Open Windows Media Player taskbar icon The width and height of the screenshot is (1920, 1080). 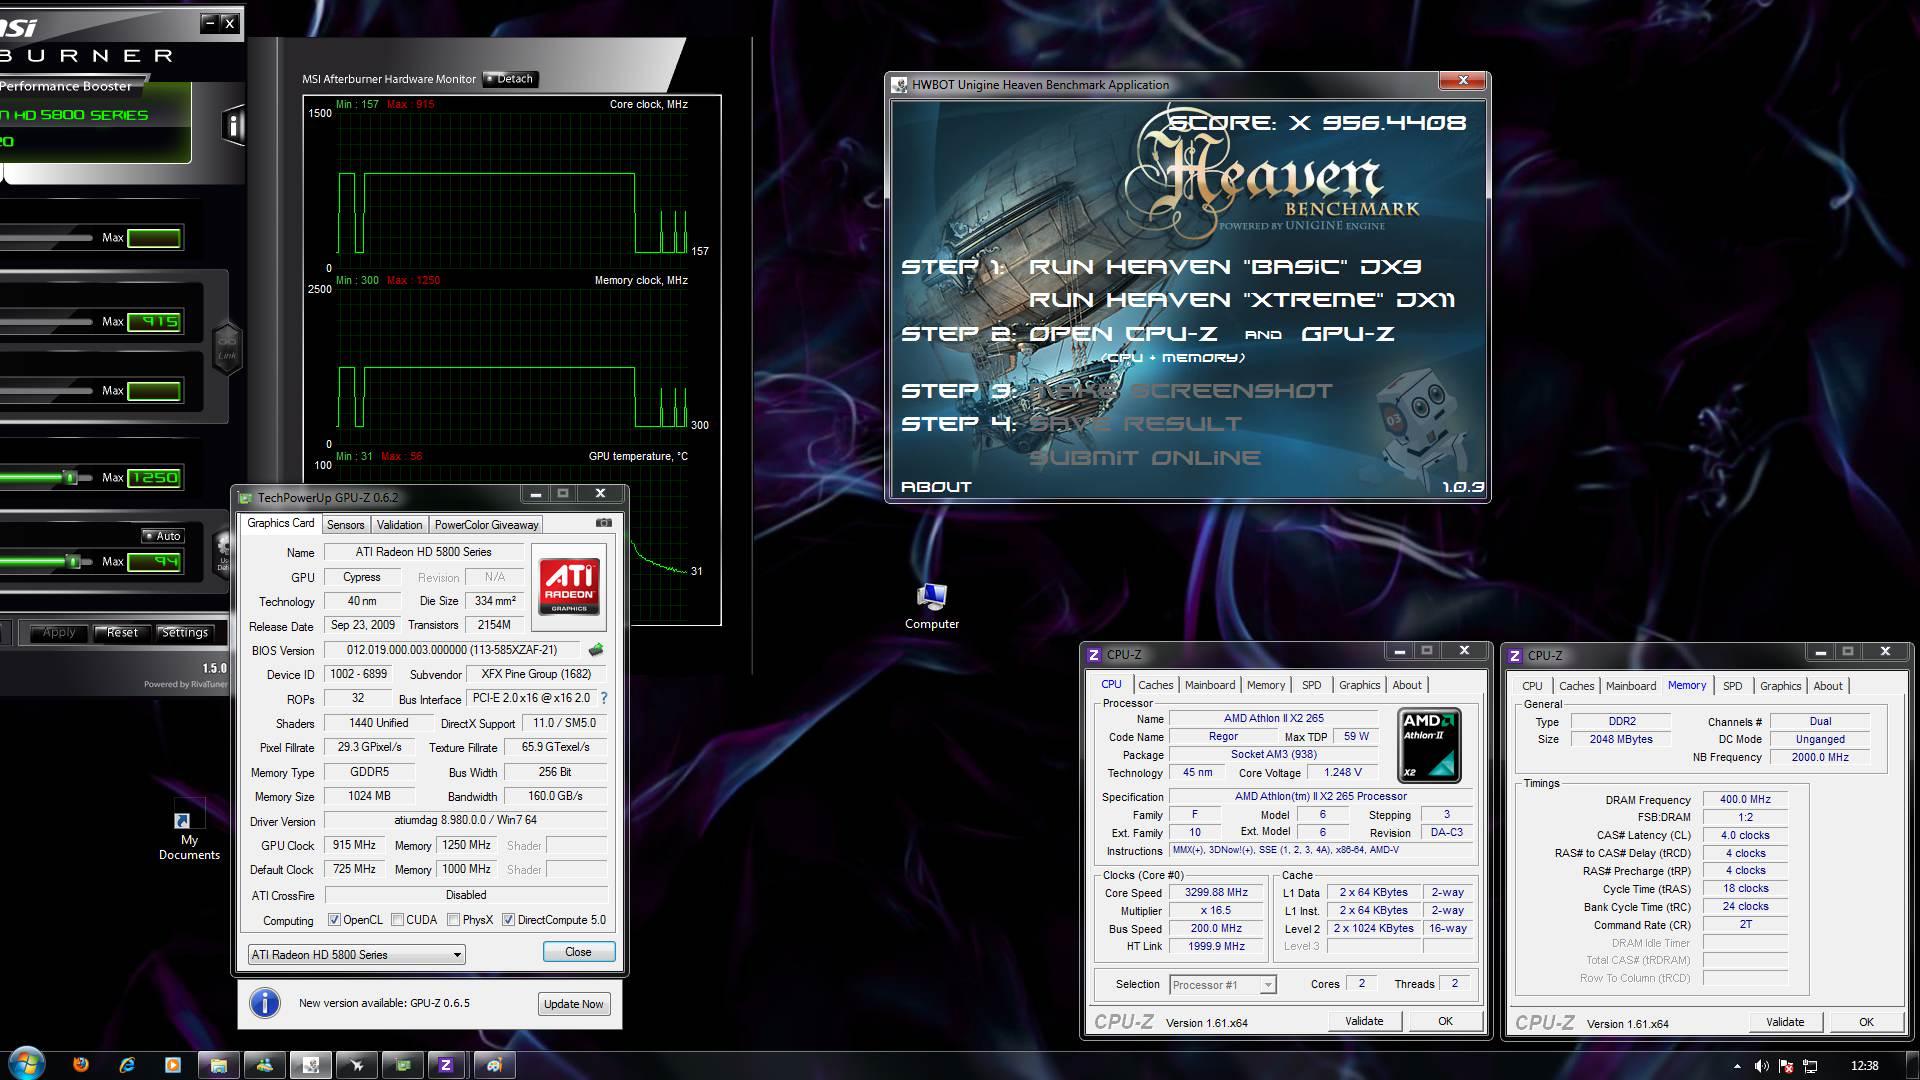point(173,1065)
